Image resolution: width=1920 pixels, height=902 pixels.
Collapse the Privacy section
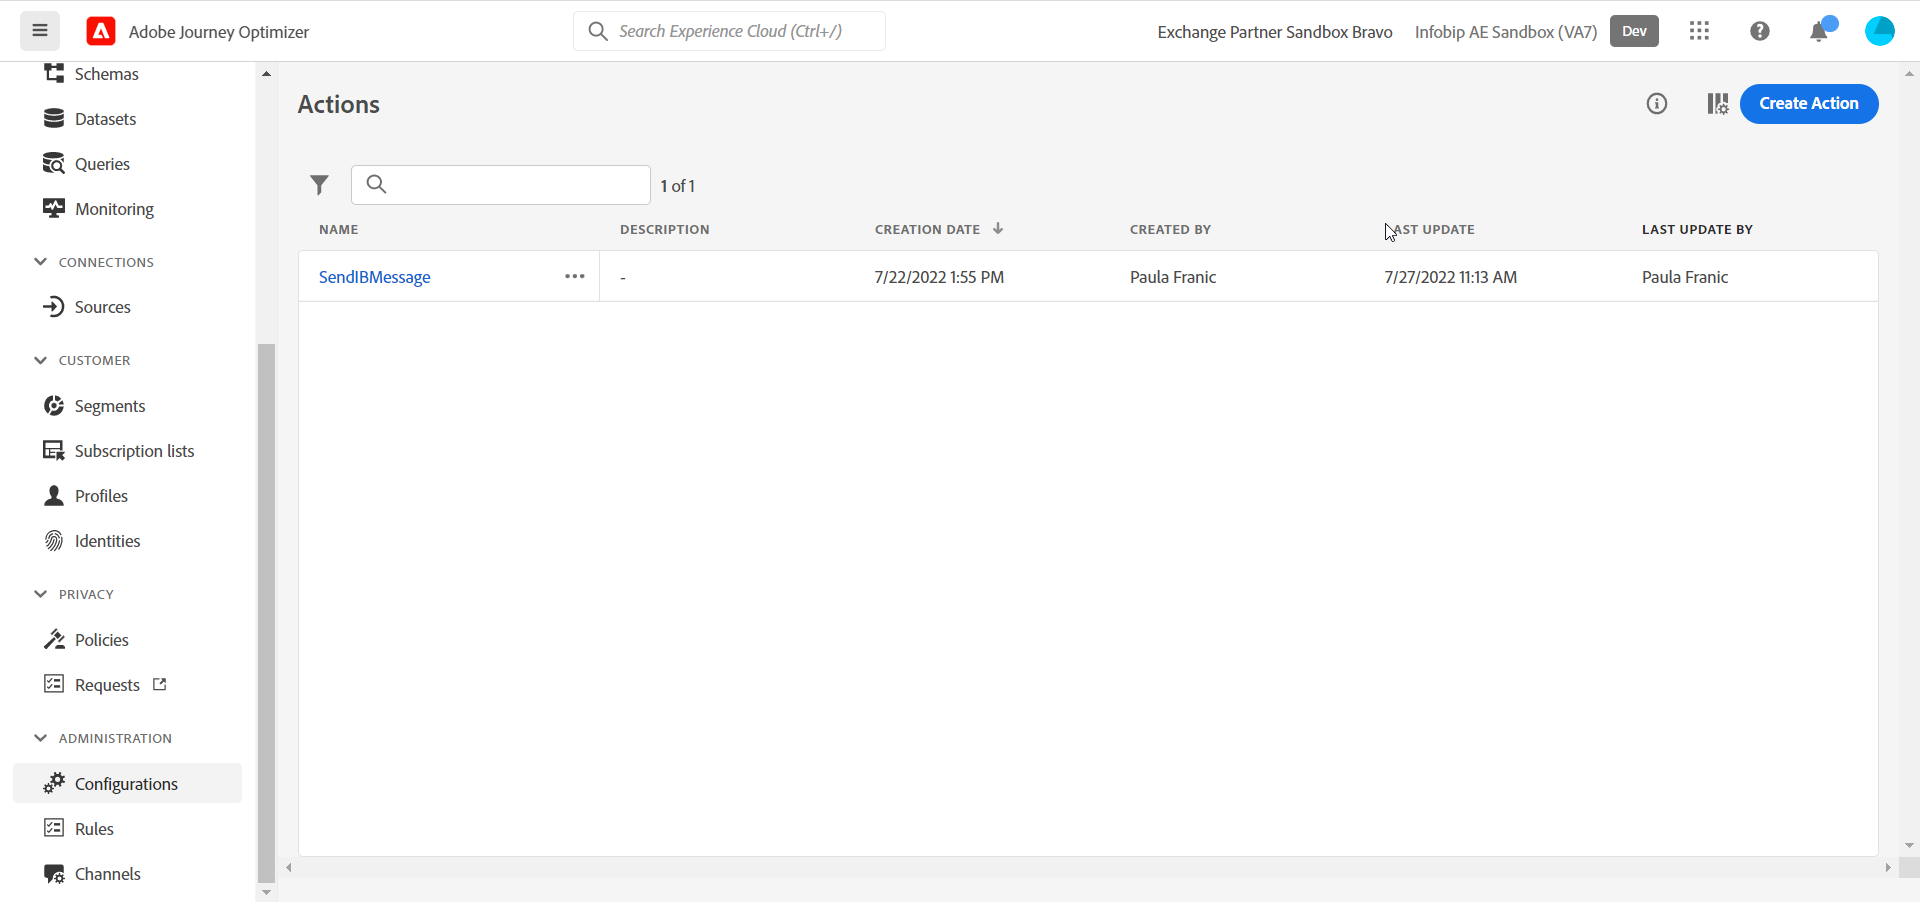(x=41, y=594)
